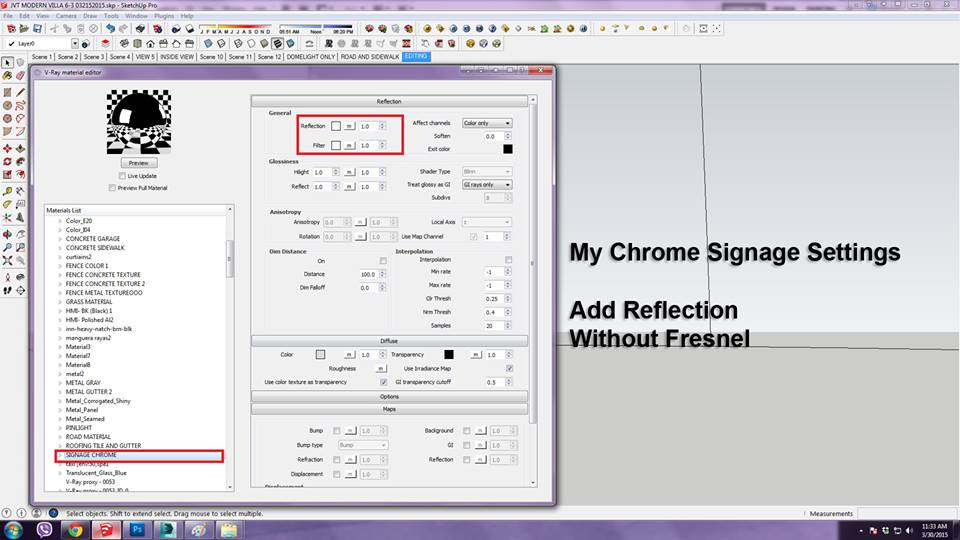This screenshot has height=540, width=960.
Task: Click the Diffuse Transparency color swatch
Action: tap(449, 354)
